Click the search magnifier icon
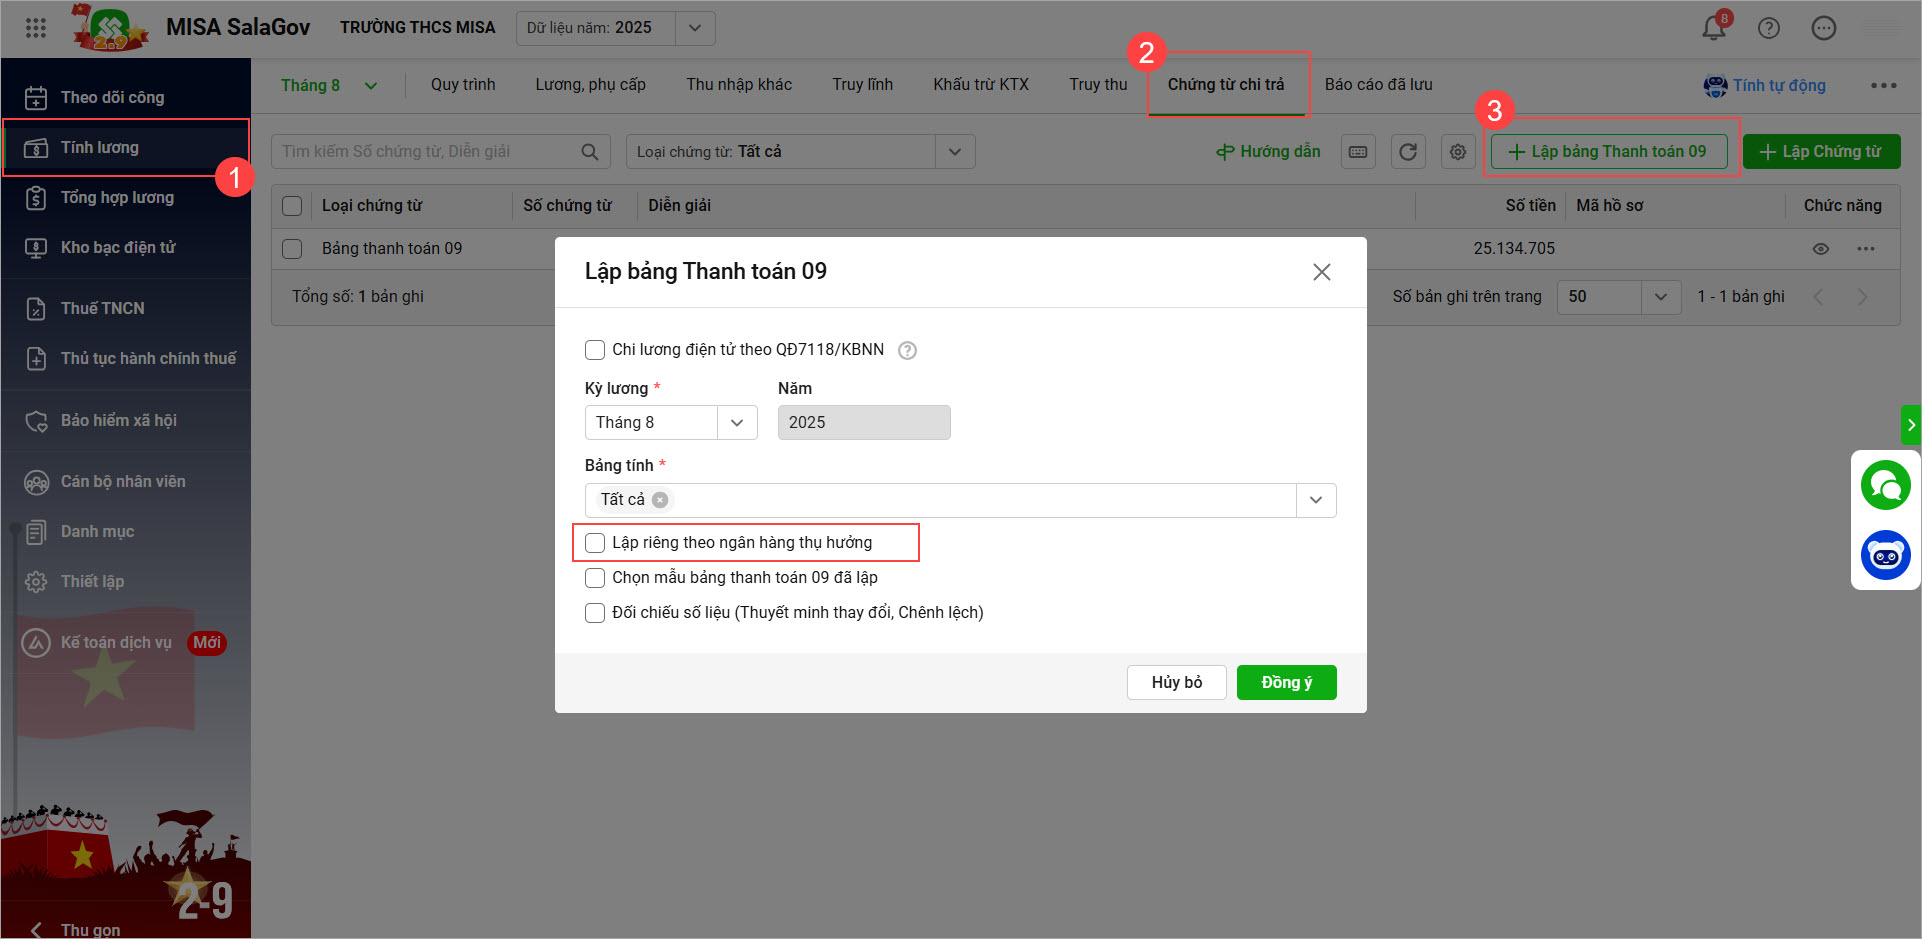This screenshot has height=939, width=1922. tap(590, 152)
